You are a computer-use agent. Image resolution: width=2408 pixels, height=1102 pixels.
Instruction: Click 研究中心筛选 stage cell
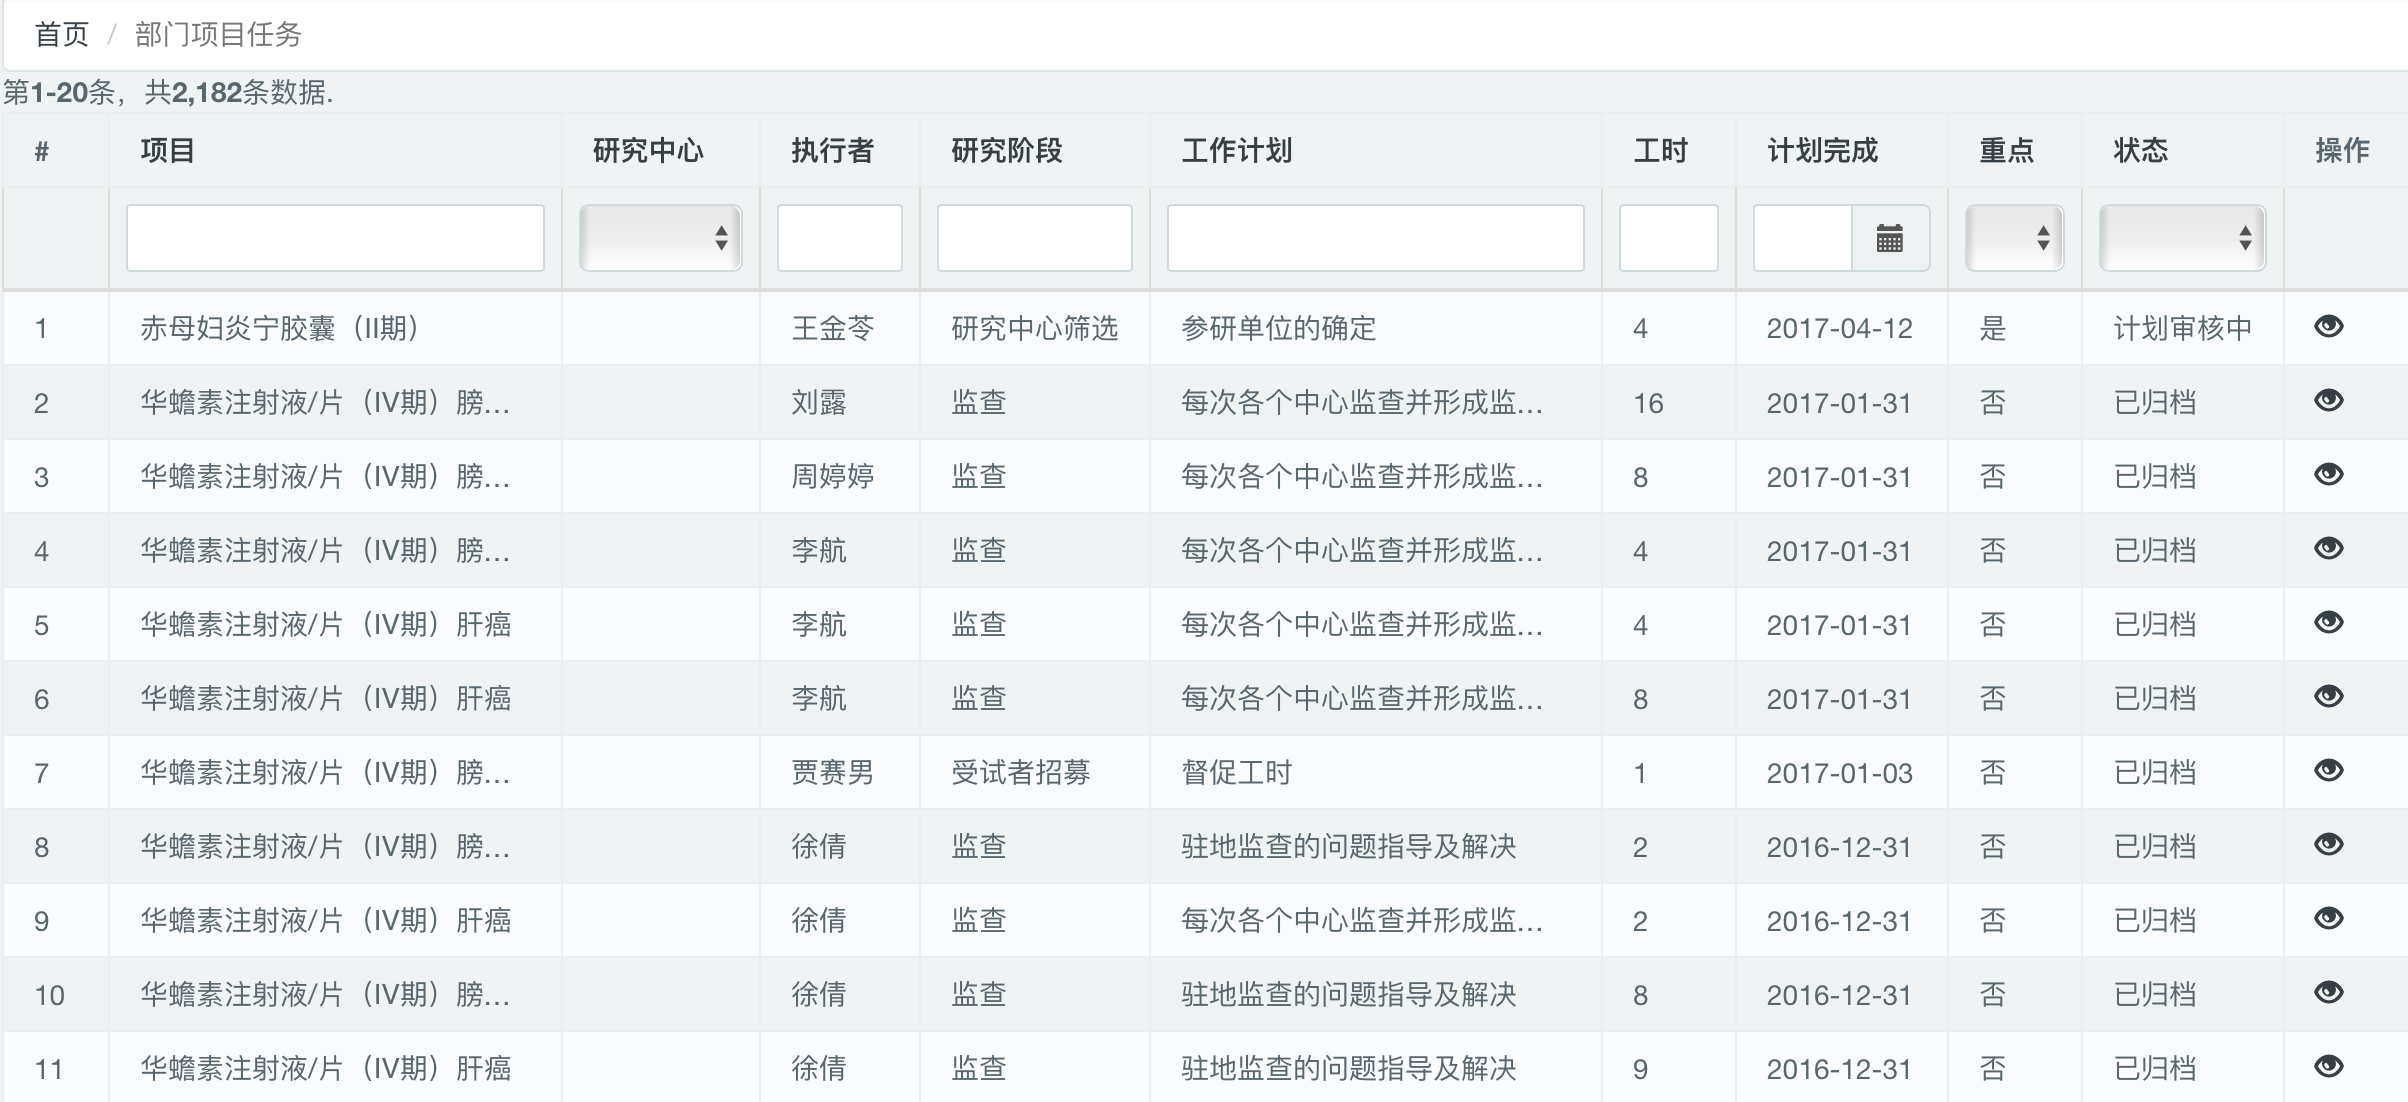1034,328
